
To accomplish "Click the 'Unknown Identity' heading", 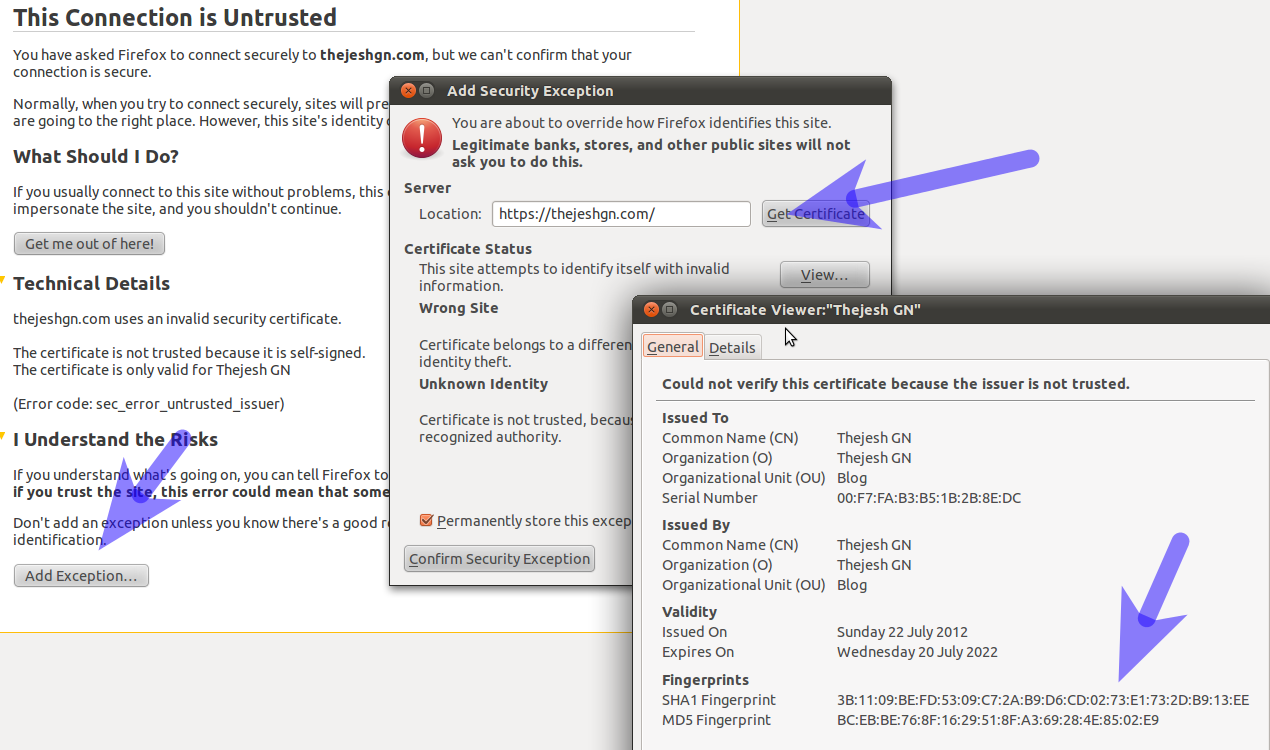I will click(x=483, y=384).
